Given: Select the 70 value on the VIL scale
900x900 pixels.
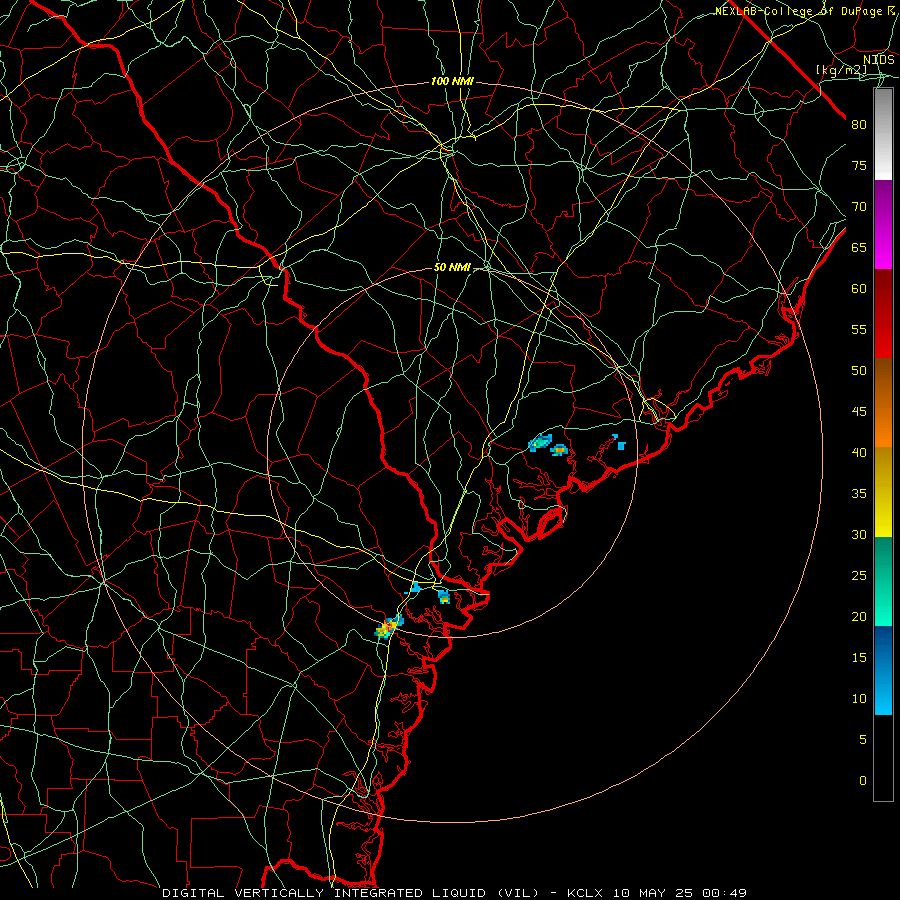Looking at the screenshot, I should 859,207.
